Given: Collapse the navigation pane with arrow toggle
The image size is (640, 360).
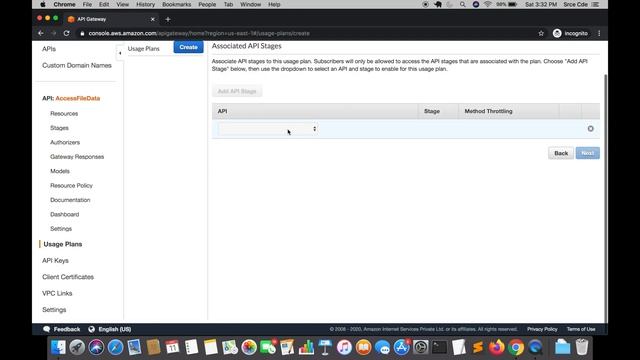Looking at the screenshot, I should tap(120, 53).
